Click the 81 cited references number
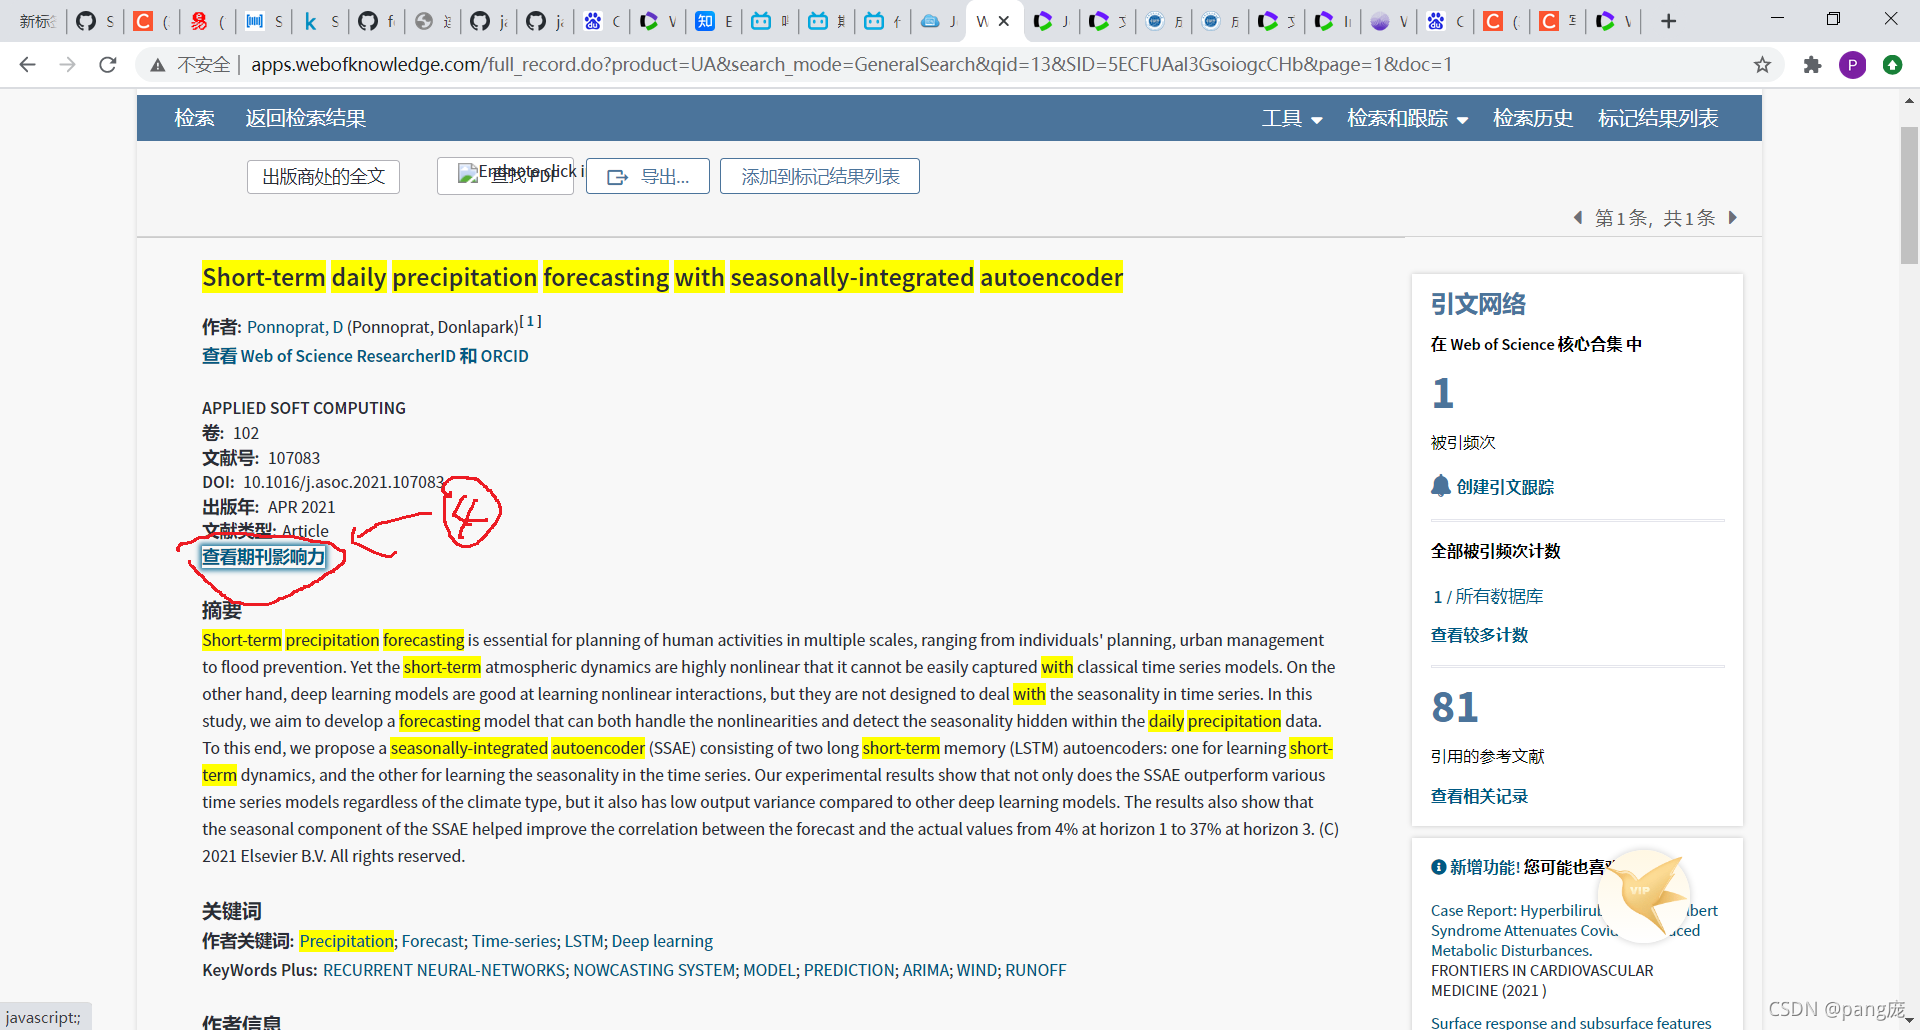Image resolution: width=1920 pixels, height=1030 pixels. coord(1455,708)
